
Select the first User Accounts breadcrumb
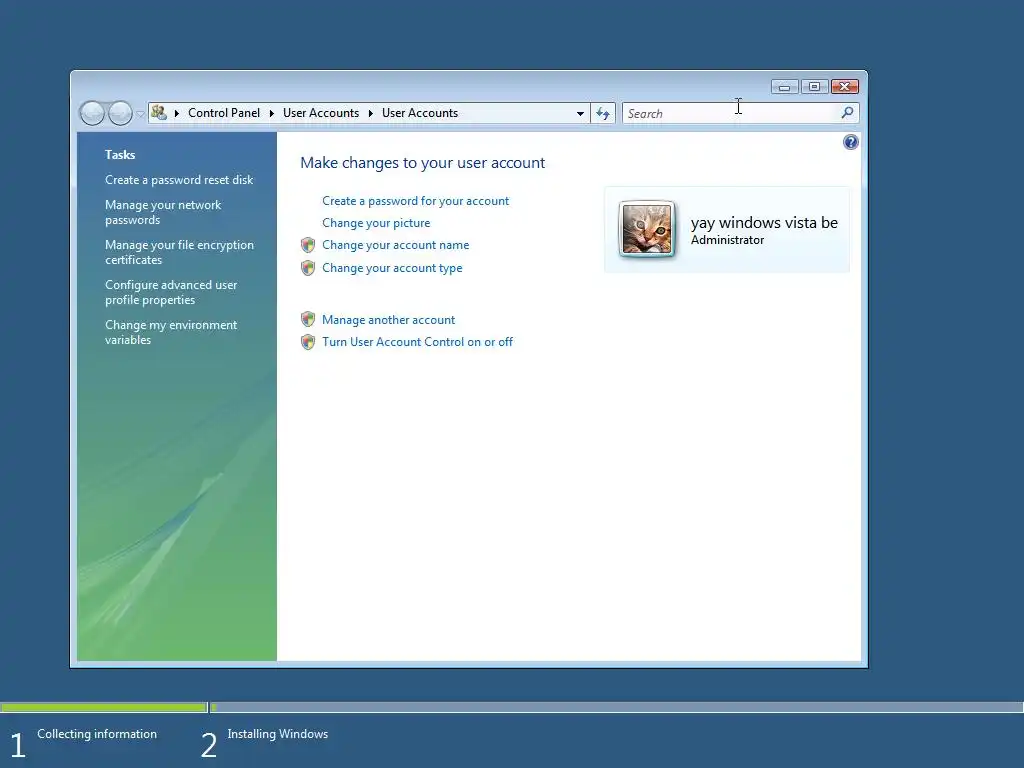[x=321, y=113]
